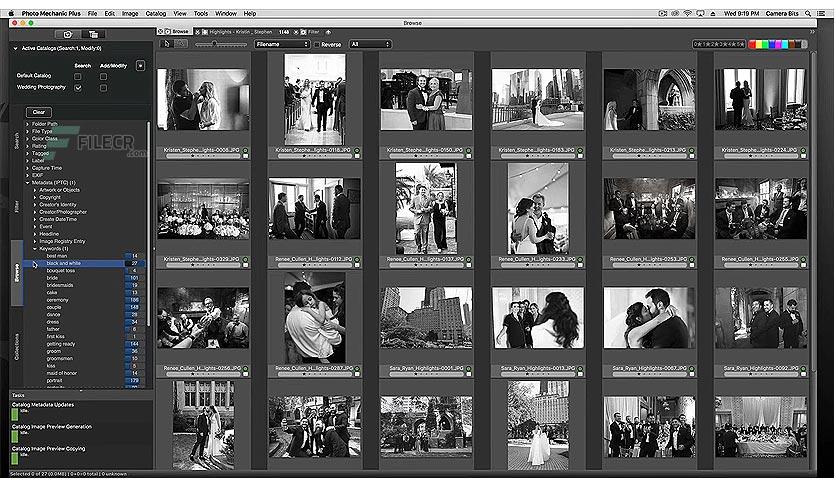Viewport: 836px width, 484px height.
Task: Filter by the red color class swatch
Action: (x=752, y=44)
